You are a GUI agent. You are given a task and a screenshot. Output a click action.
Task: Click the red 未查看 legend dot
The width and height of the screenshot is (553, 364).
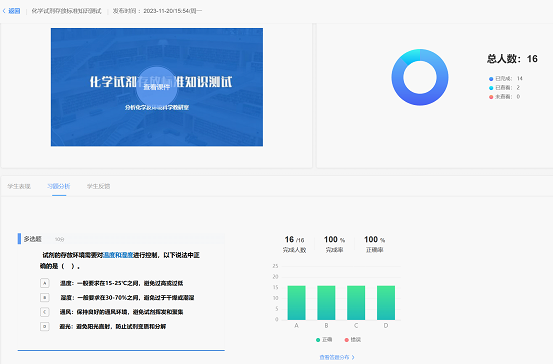click(491, 97)
